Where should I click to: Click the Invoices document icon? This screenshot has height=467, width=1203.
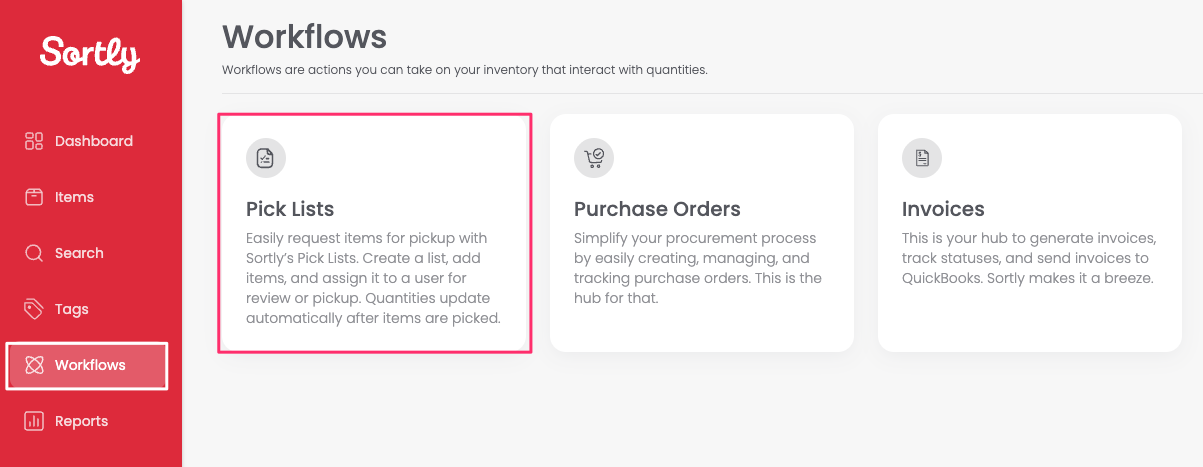click(x=922, y=158)
